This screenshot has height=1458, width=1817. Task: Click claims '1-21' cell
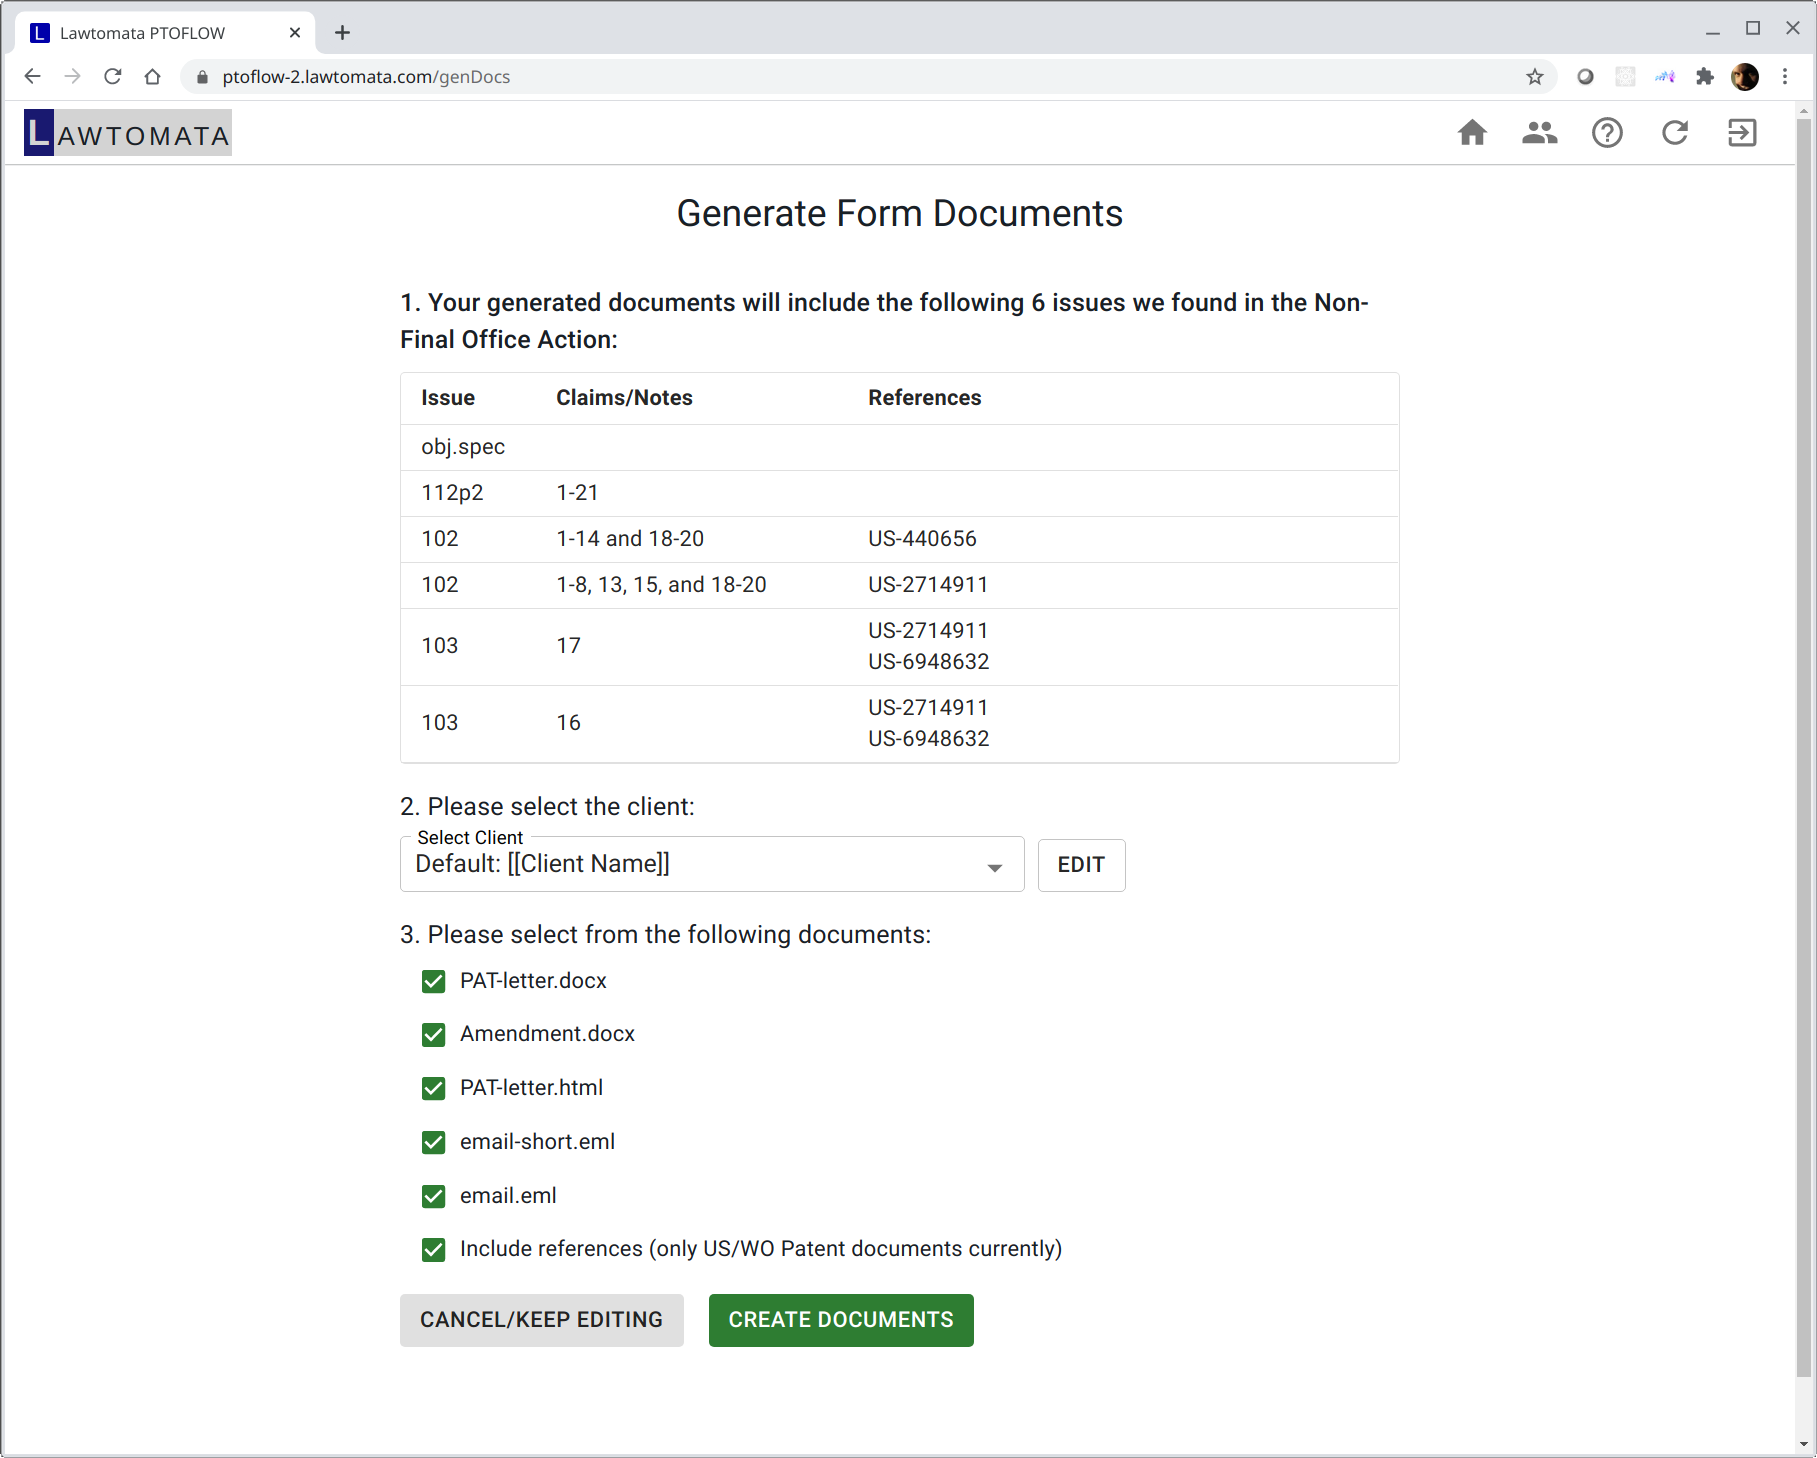click(x=577, y=493)
